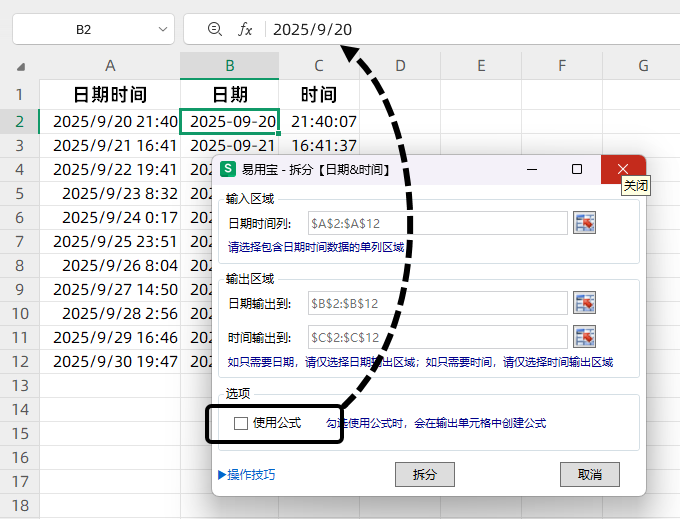Click range picker icon for 日期输出到
This screenshot has height=519, width=680.
584,303
